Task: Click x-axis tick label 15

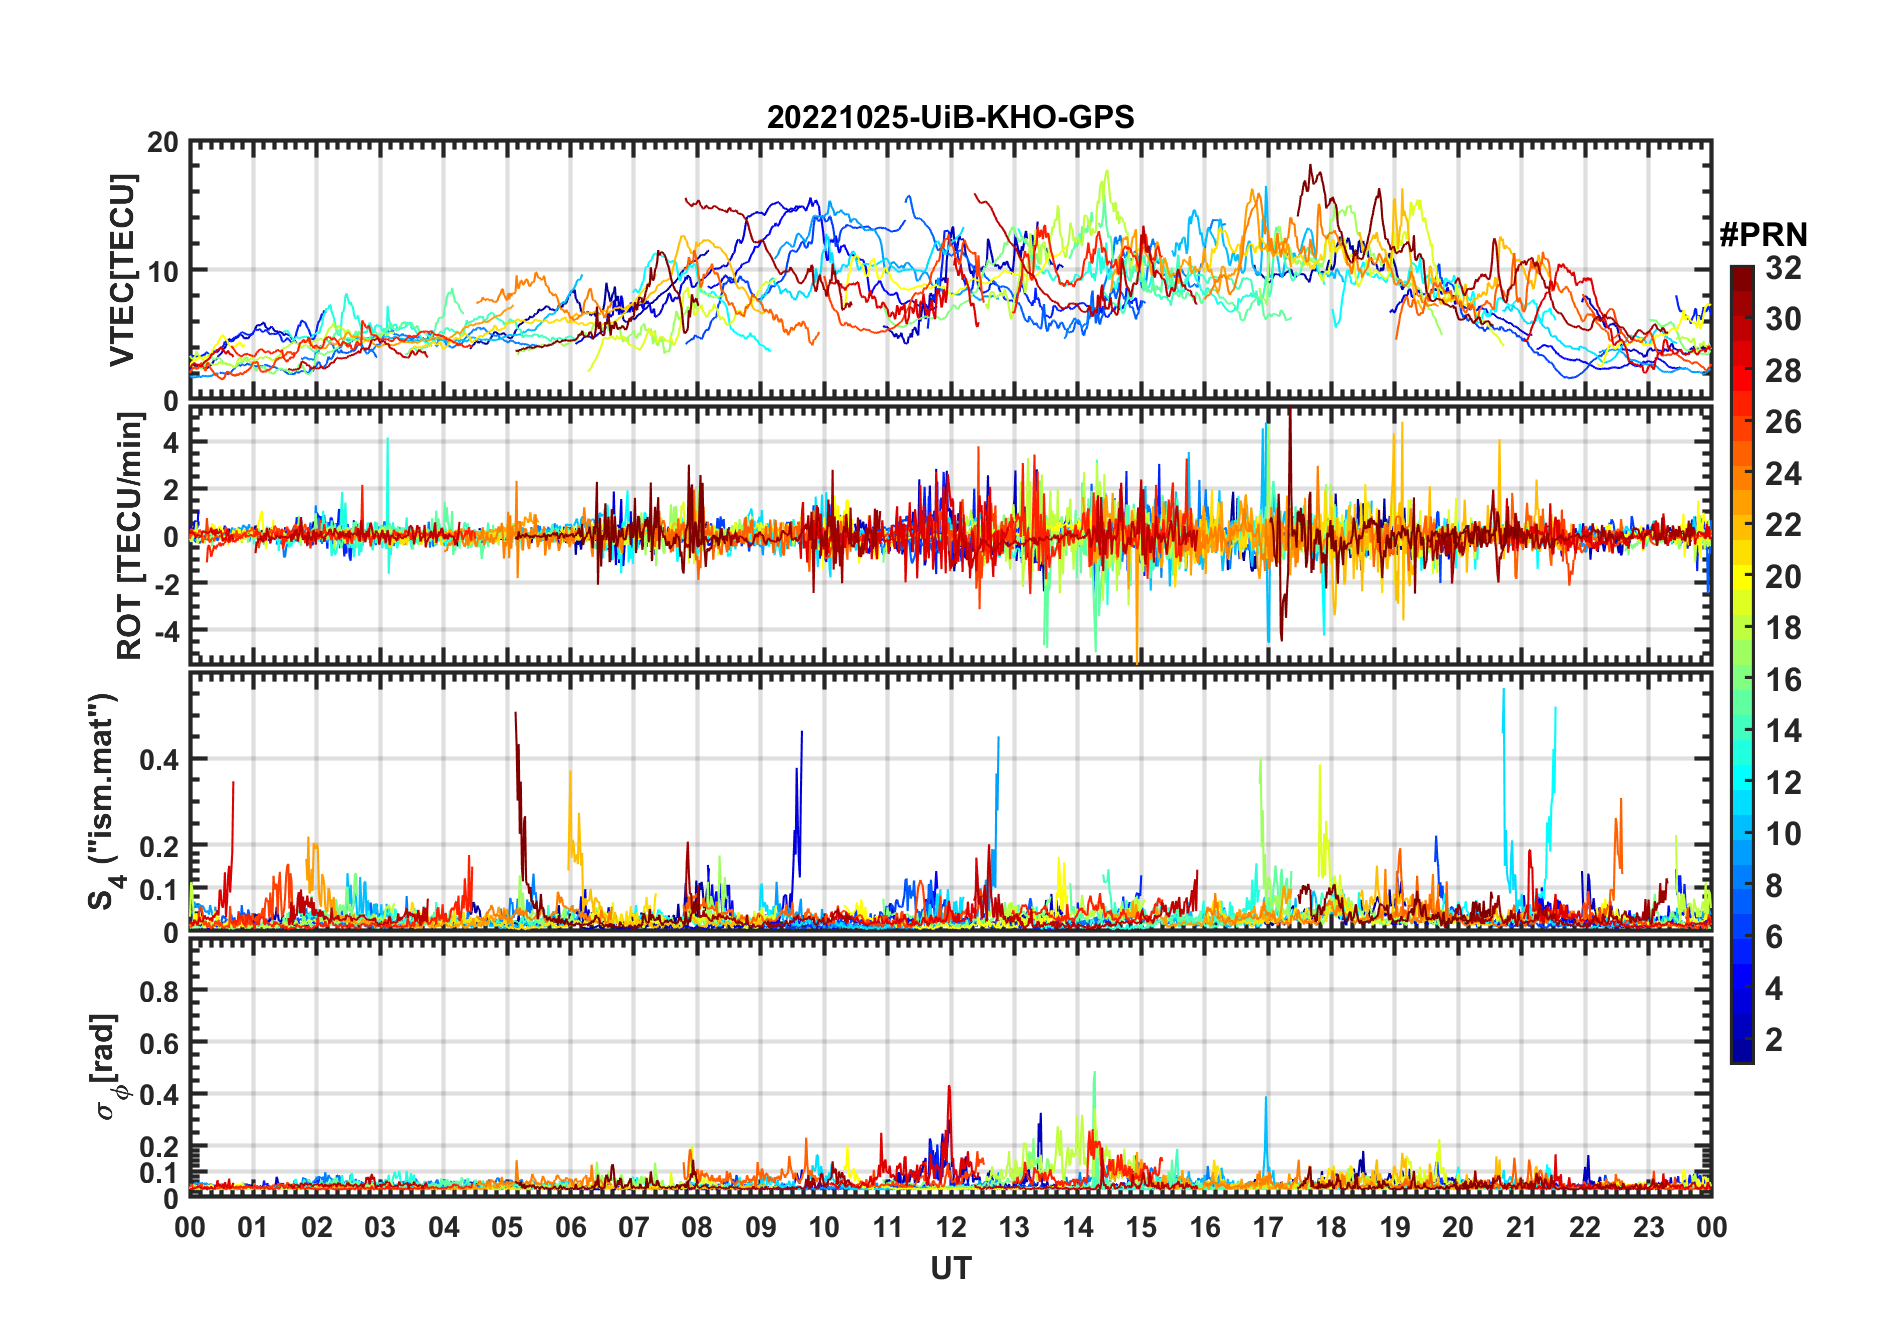Action: (x=1141, y=1227)
